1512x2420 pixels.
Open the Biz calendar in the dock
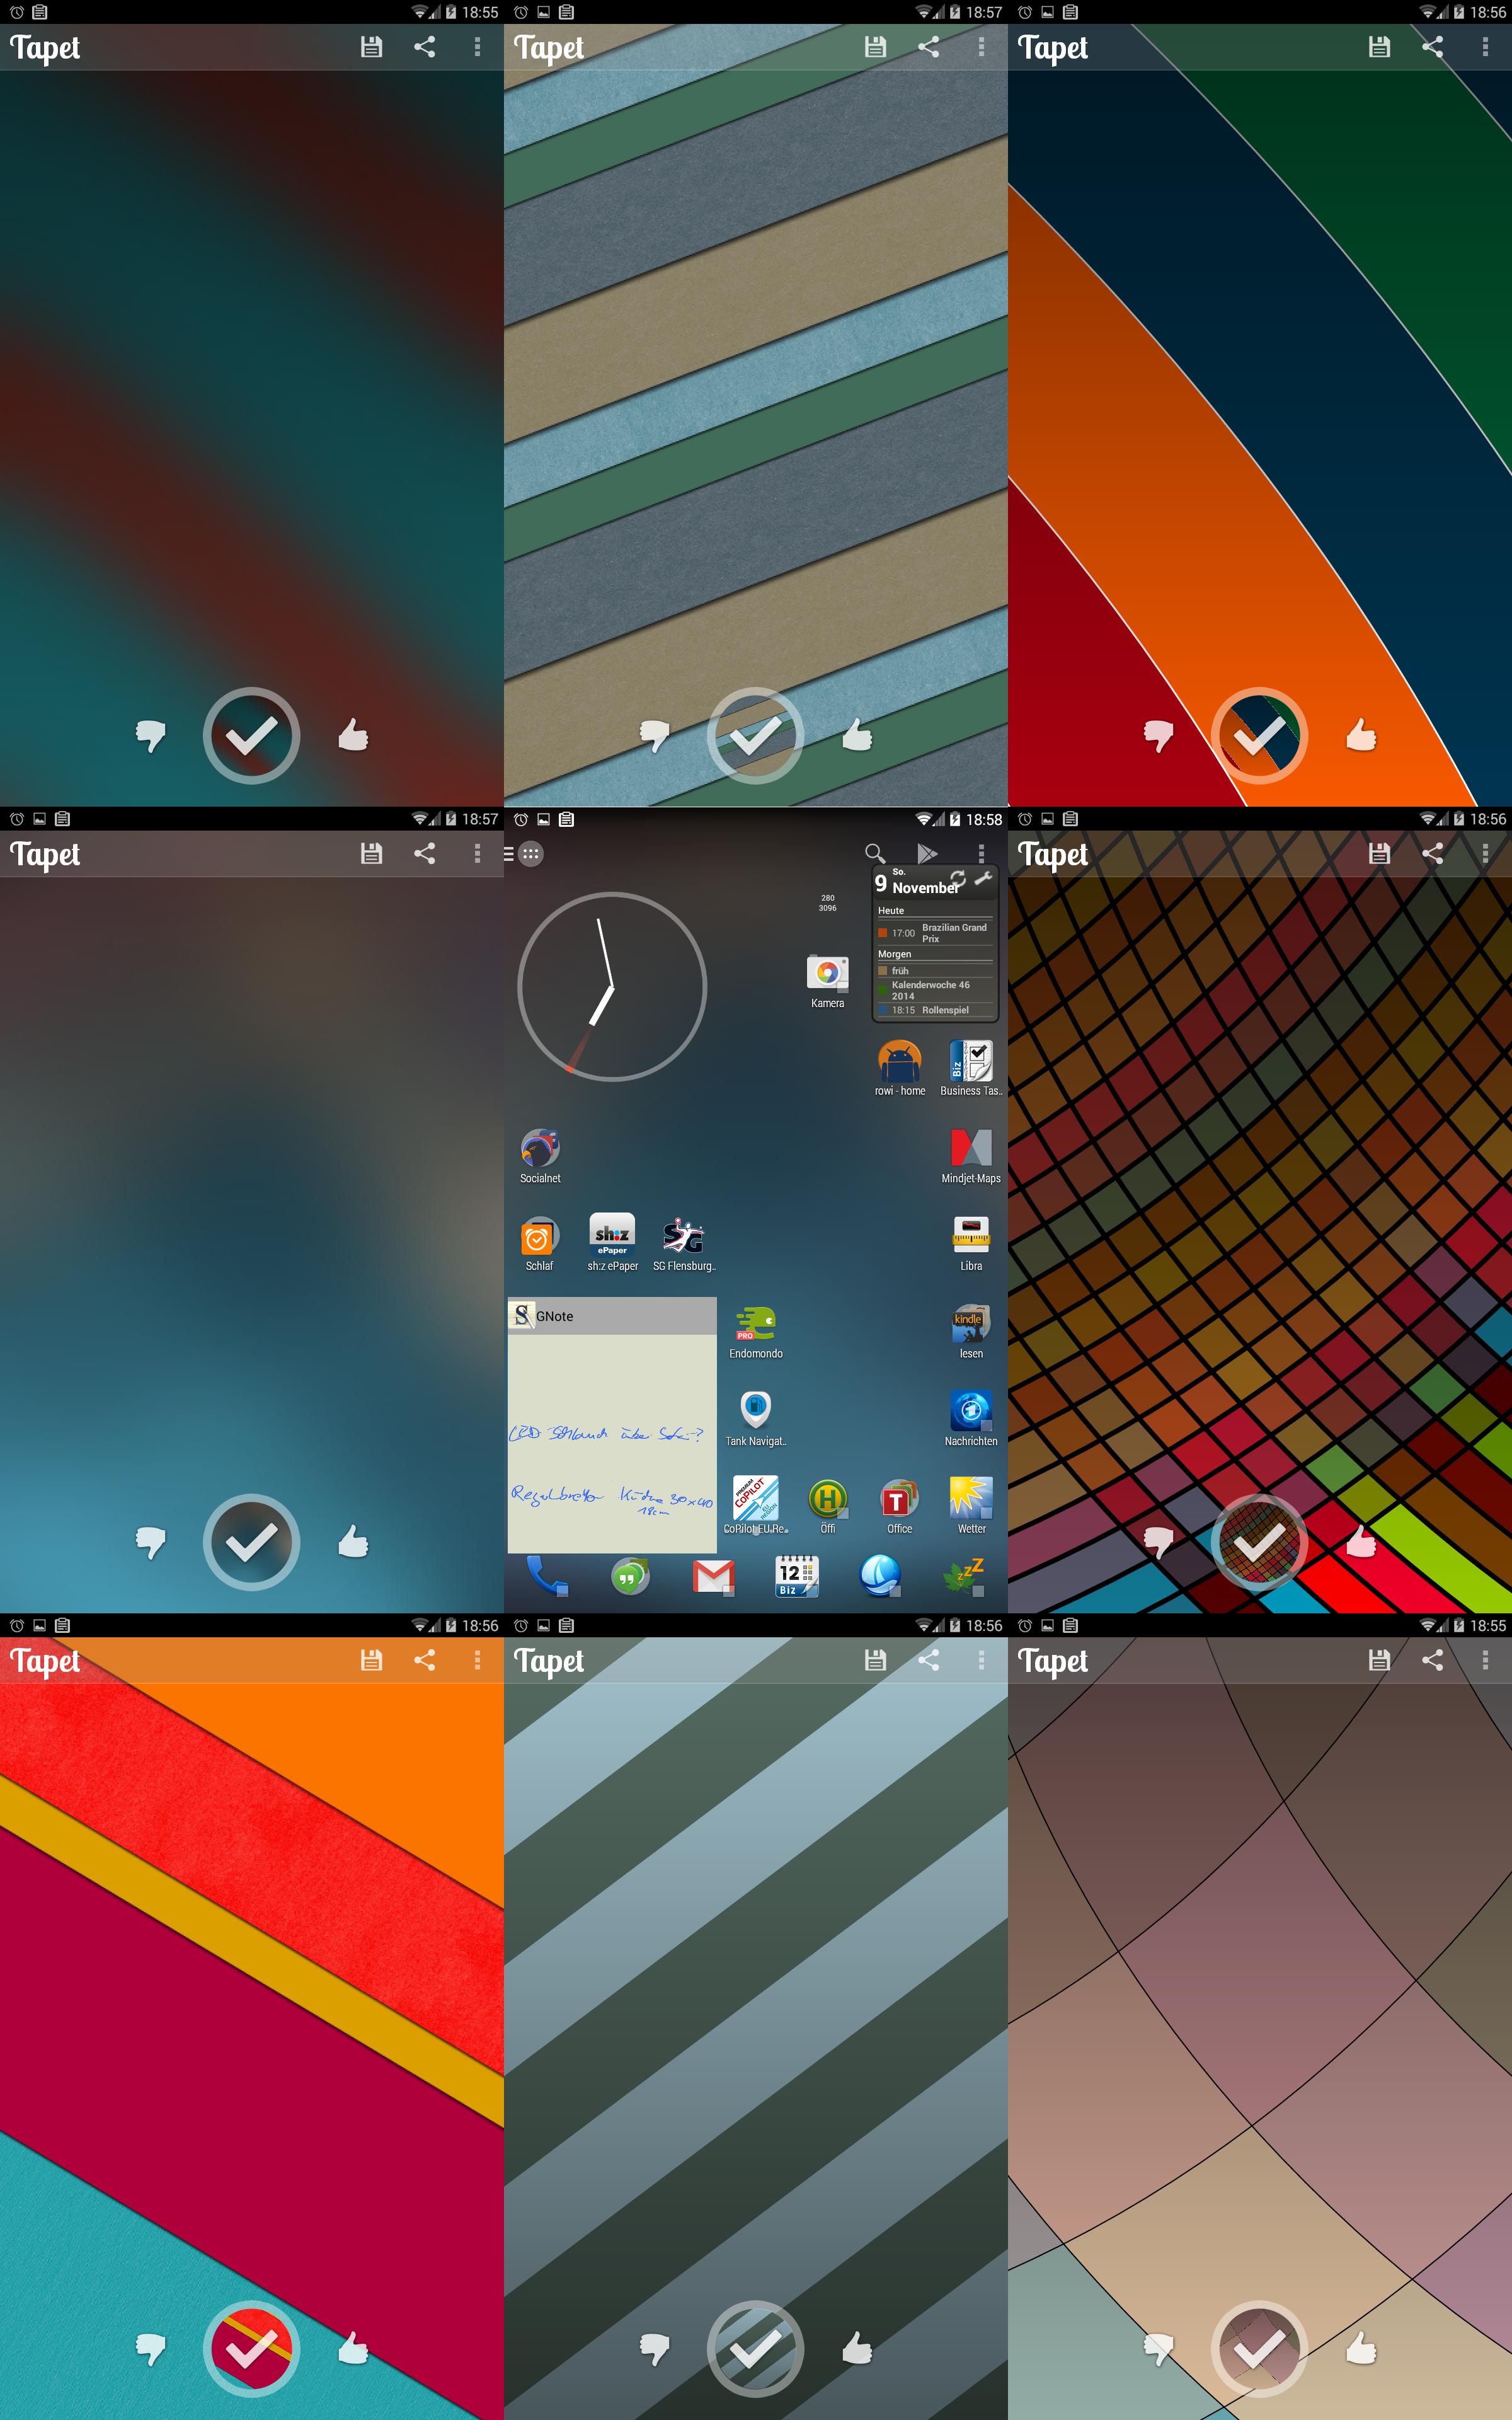click(x=797, y=1576)
